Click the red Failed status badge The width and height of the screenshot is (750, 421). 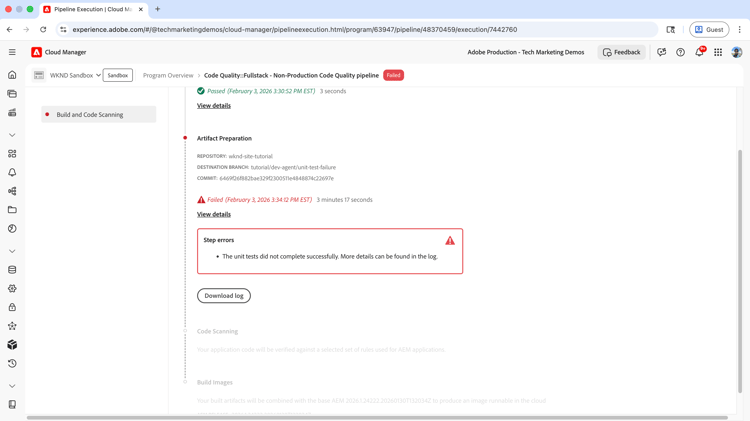tap(393, 75)
